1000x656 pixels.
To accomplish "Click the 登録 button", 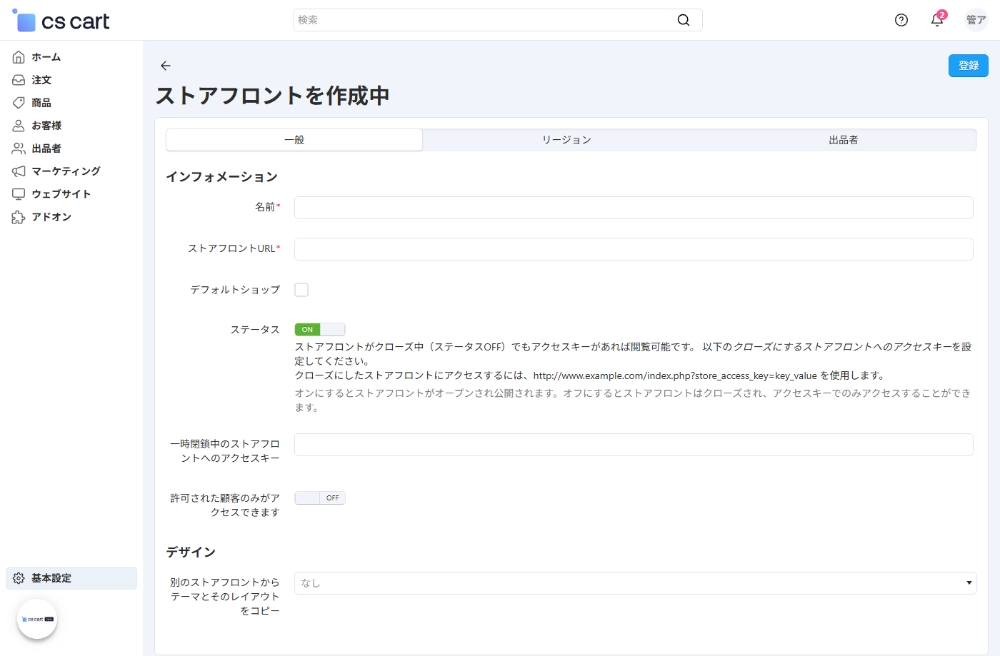I will [967, 66].
